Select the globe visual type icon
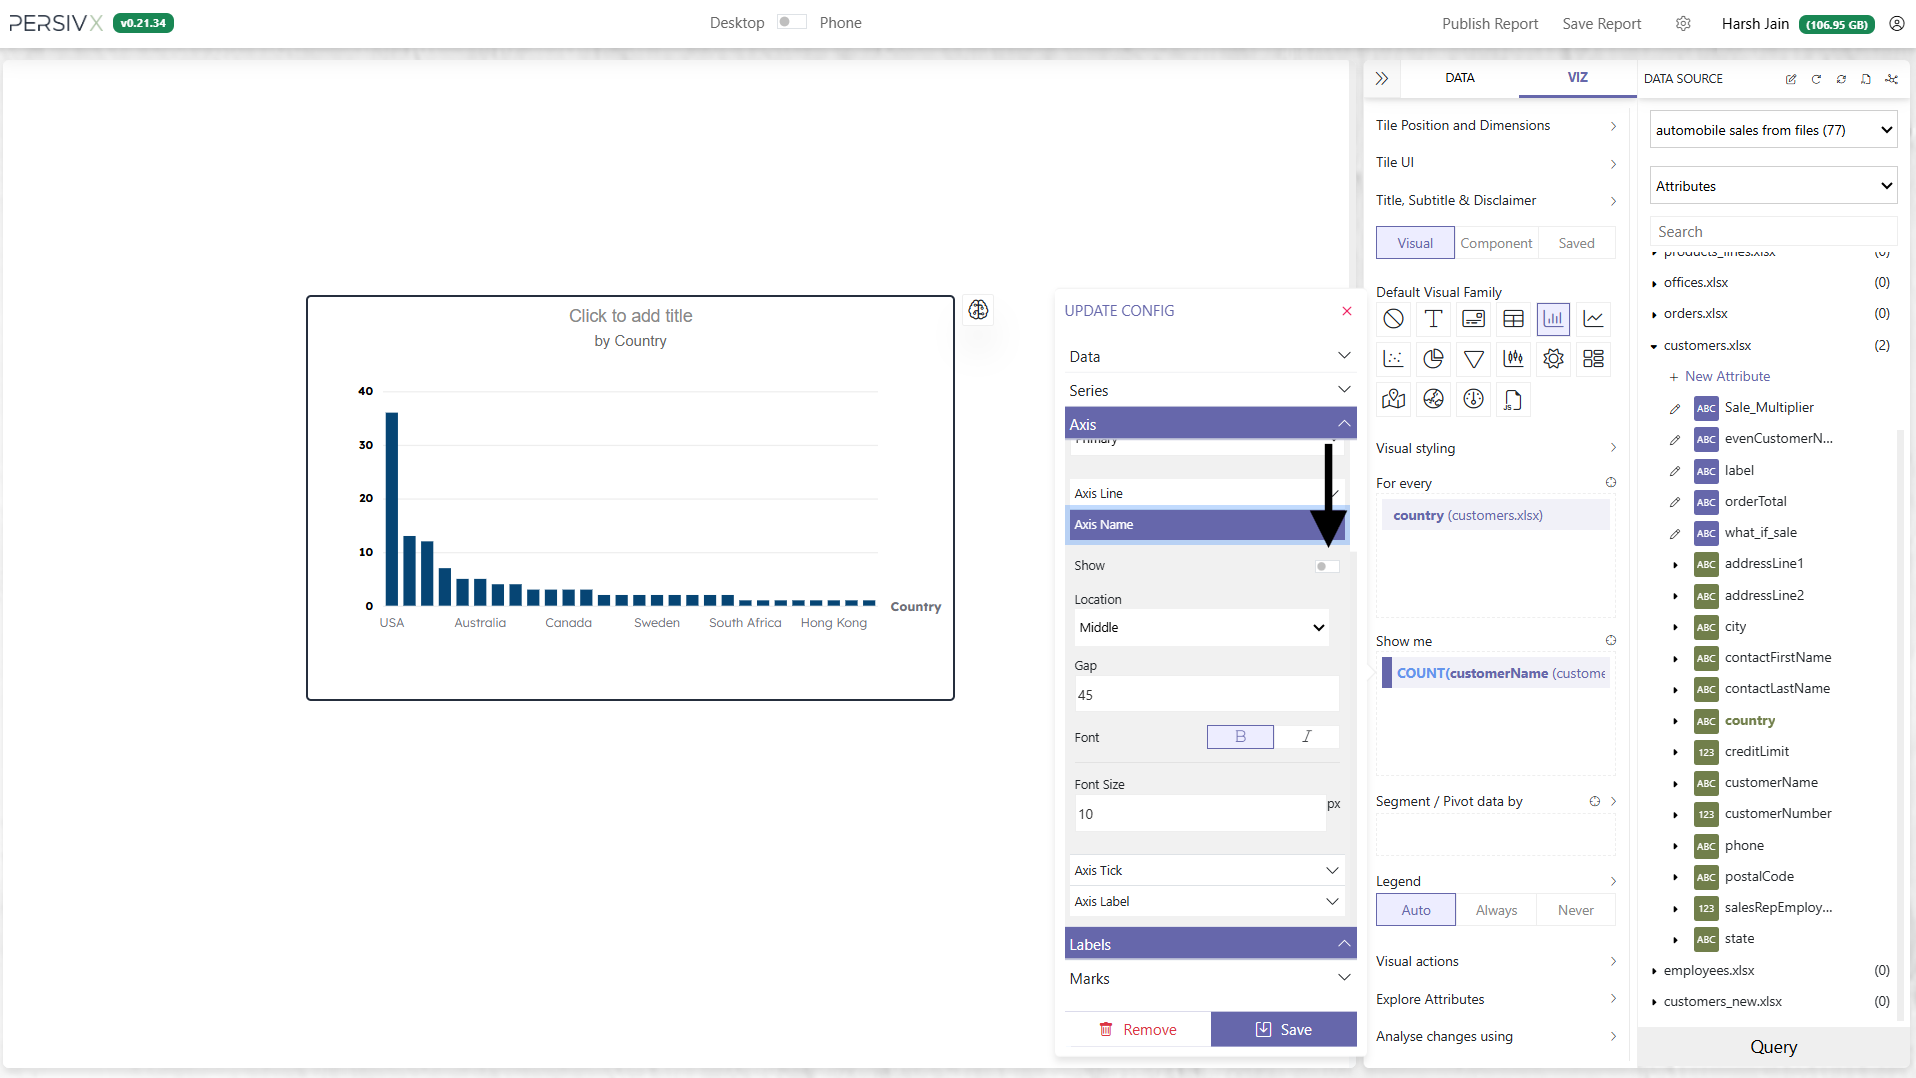This screenshot has width=1916, height=1078. tap(1433, 400)
